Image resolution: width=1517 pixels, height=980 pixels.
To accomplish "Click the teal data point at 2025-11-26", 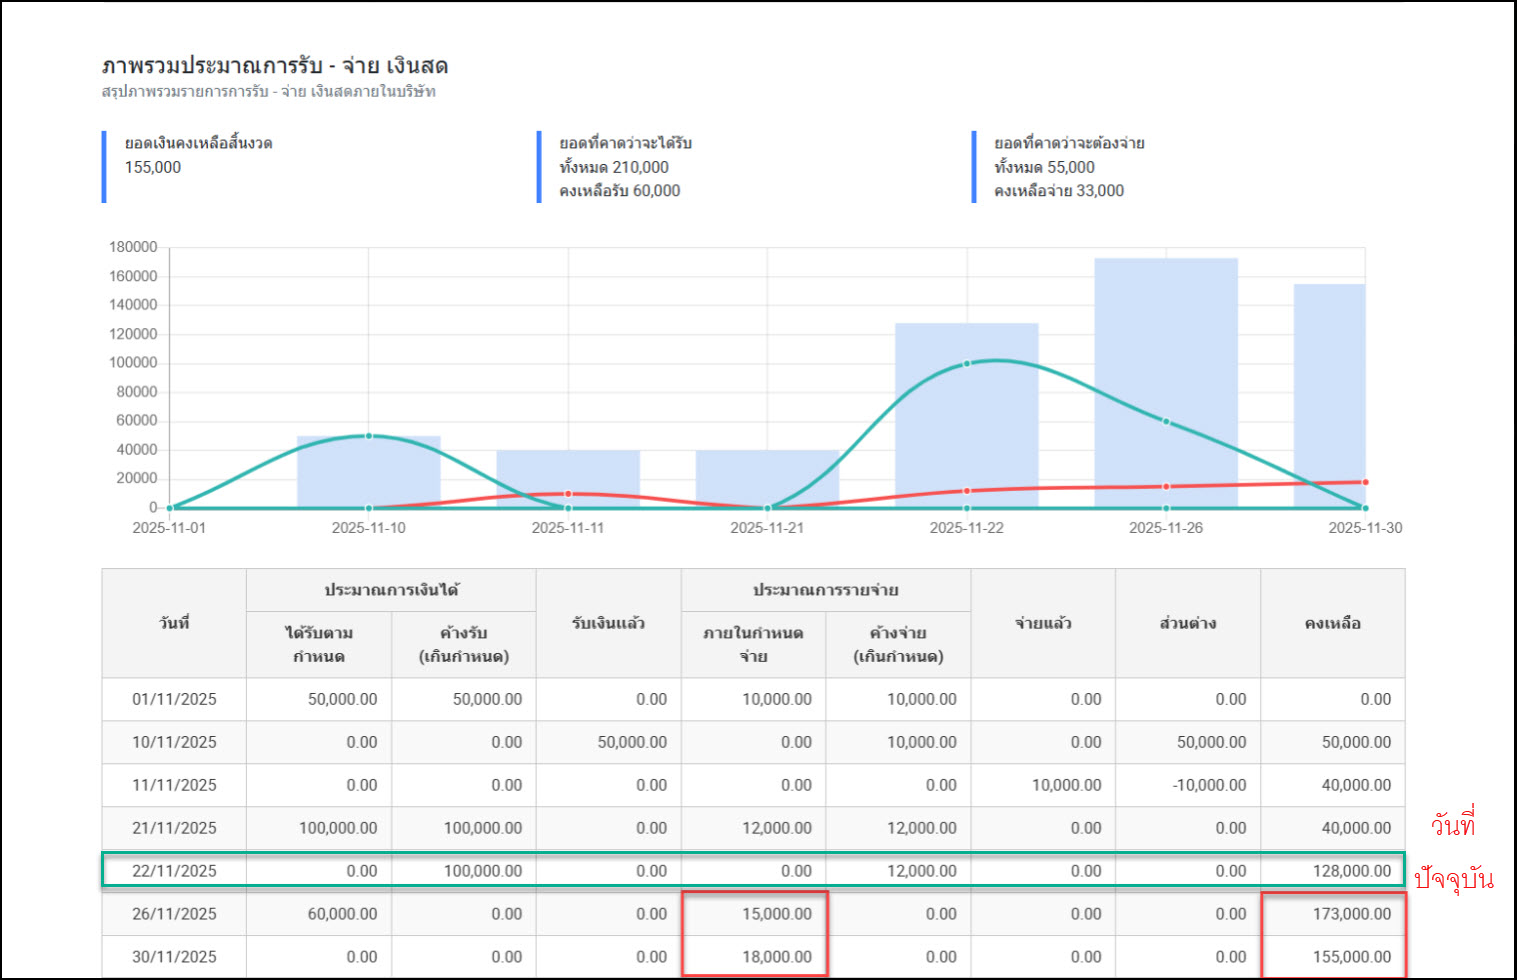I will click(1166, 422).
